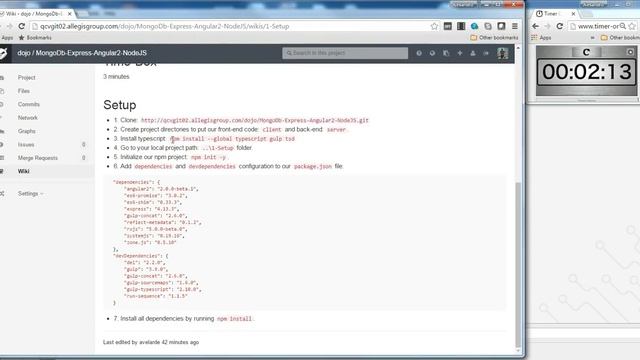
Task: Open the profile settings person icon
Action: point(473,53)
